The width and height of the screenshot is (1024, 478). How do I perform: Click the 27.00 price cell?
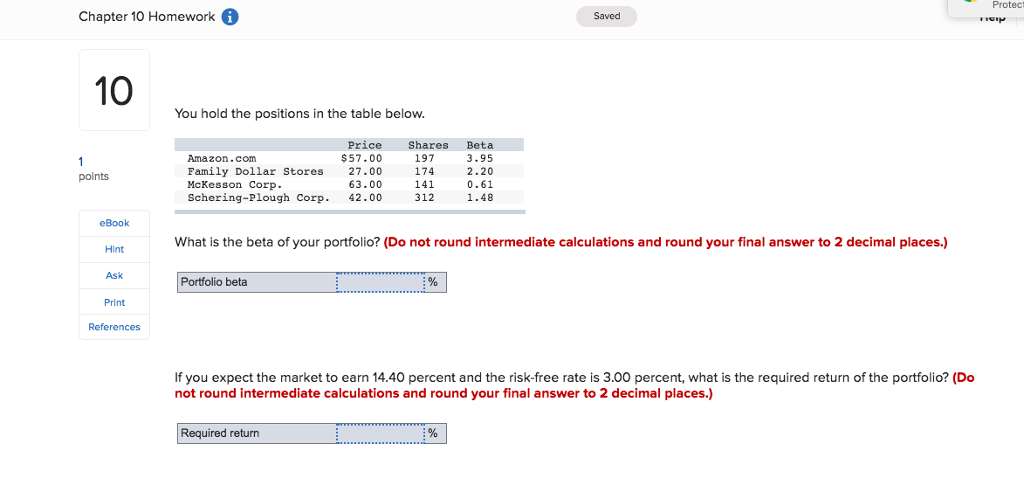[364, 171]
